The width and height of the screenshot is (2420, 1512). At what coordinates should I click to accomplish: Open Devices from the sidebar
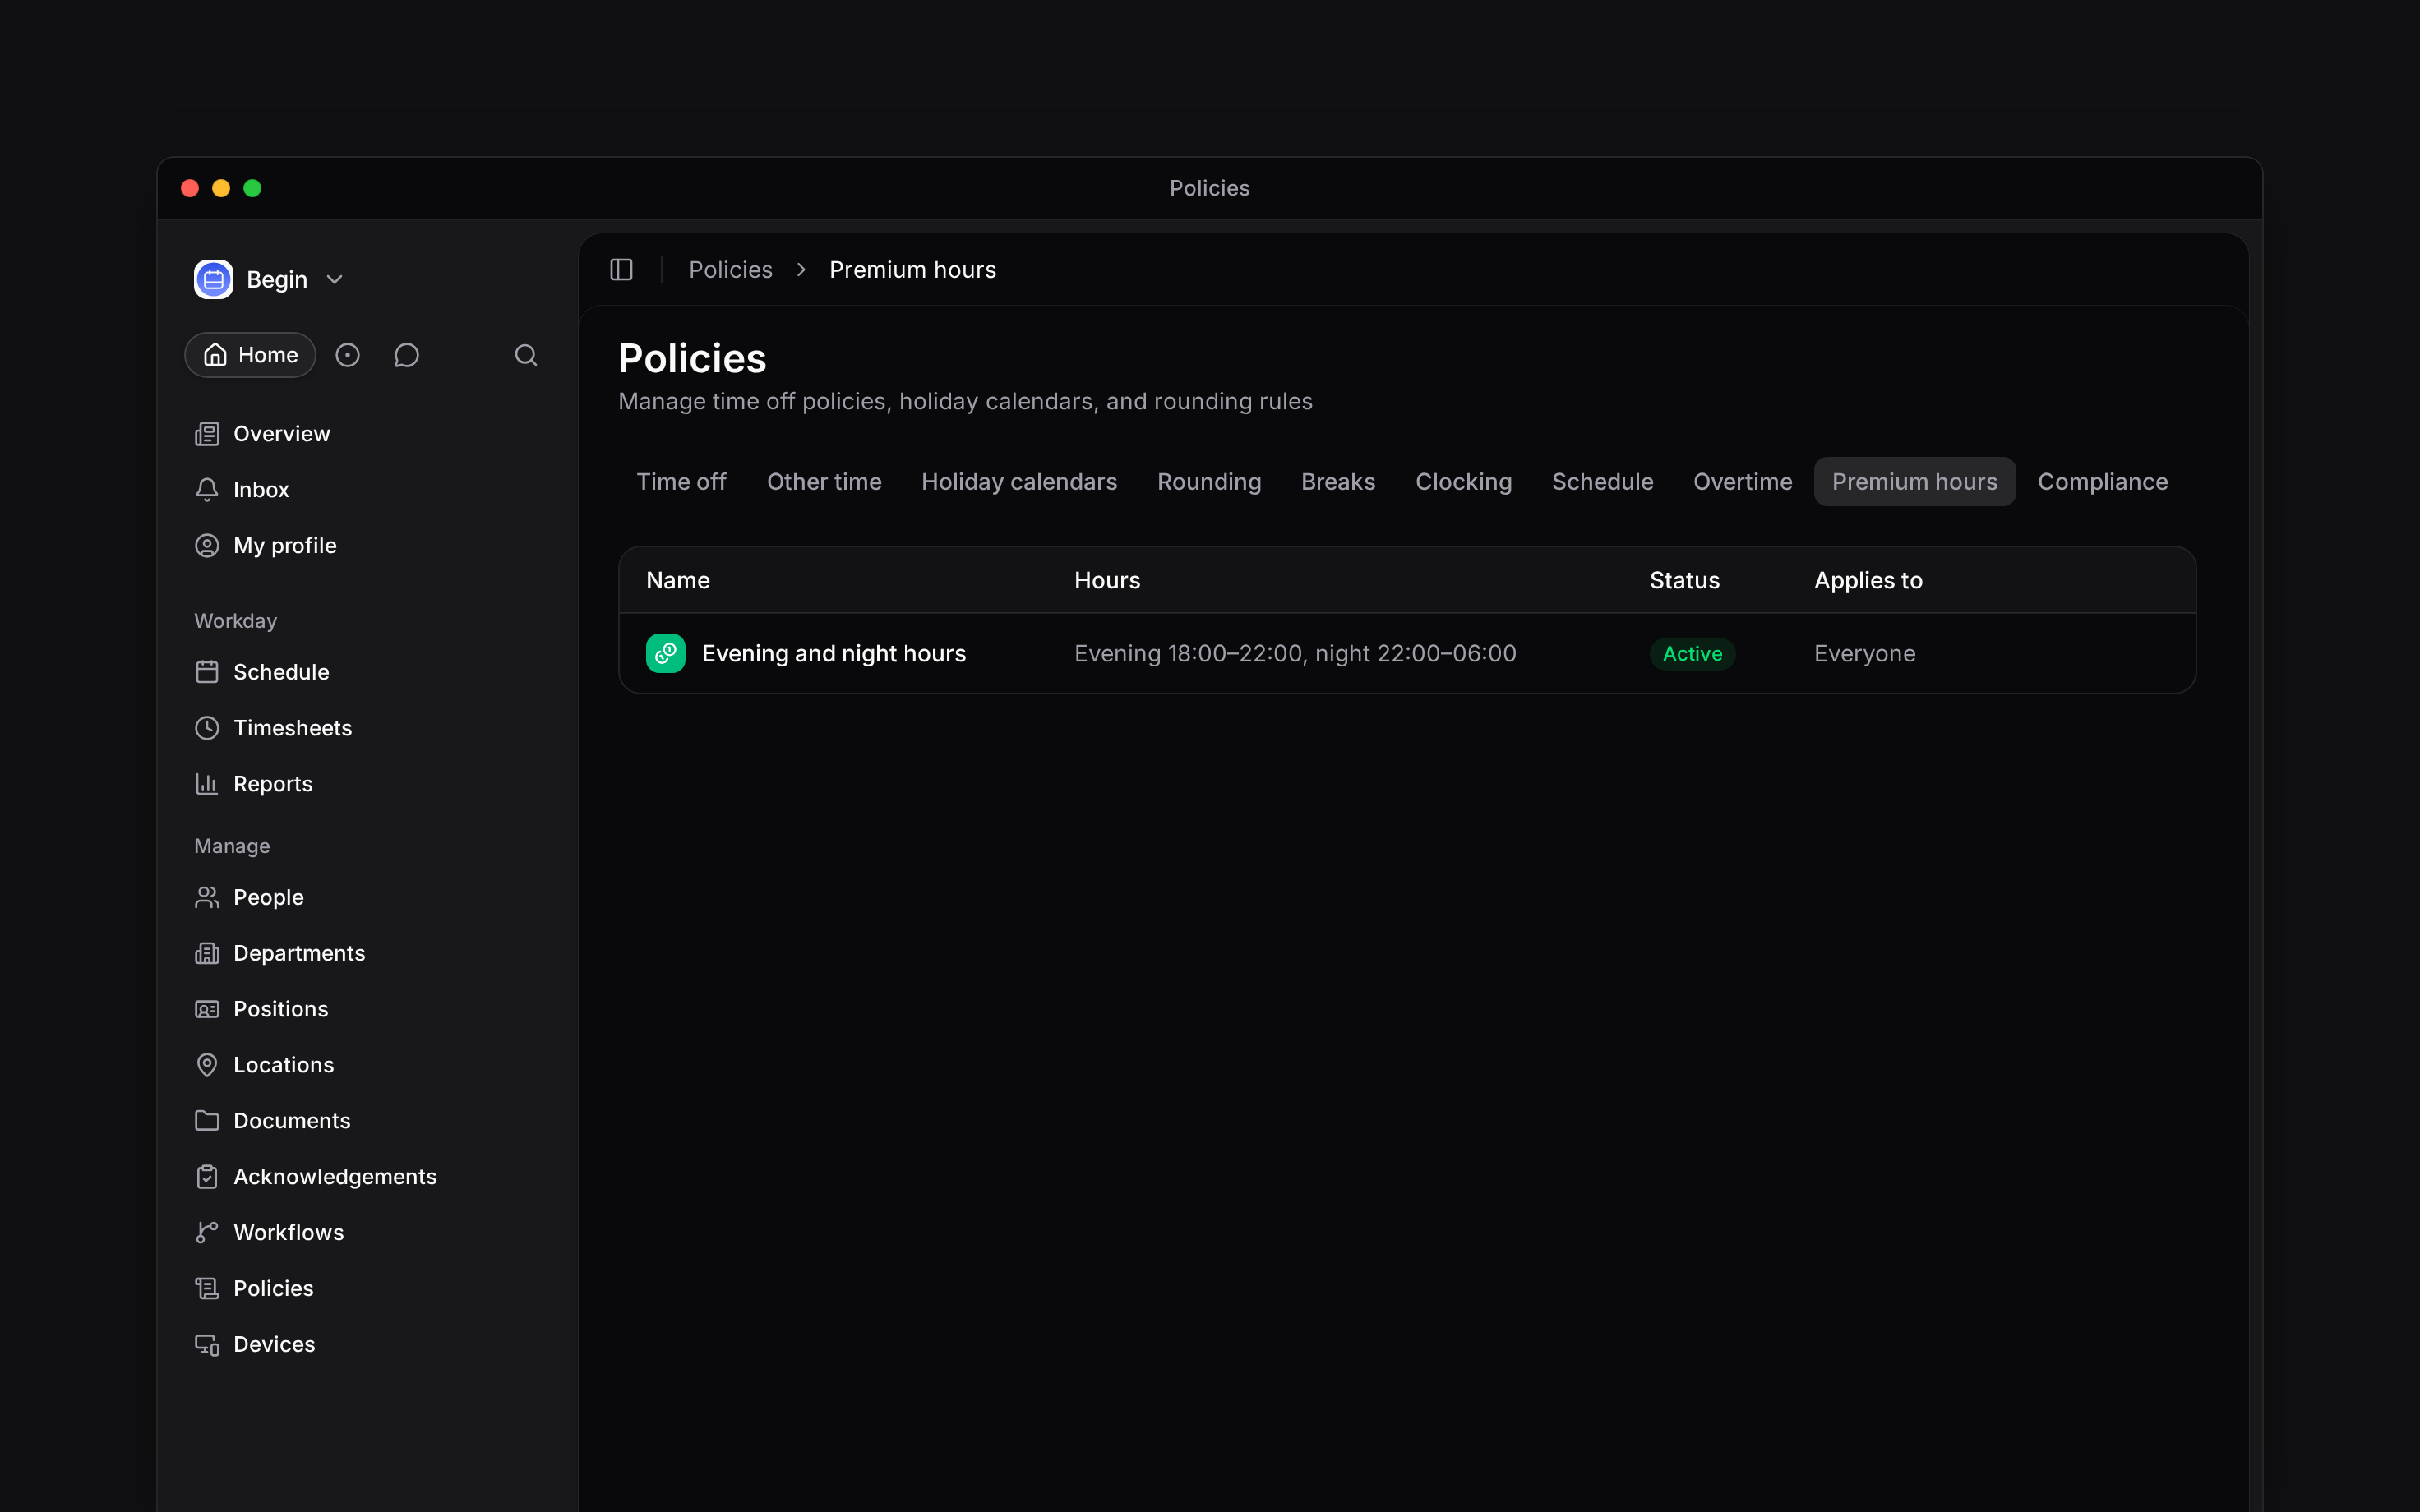pos(368,1345)
